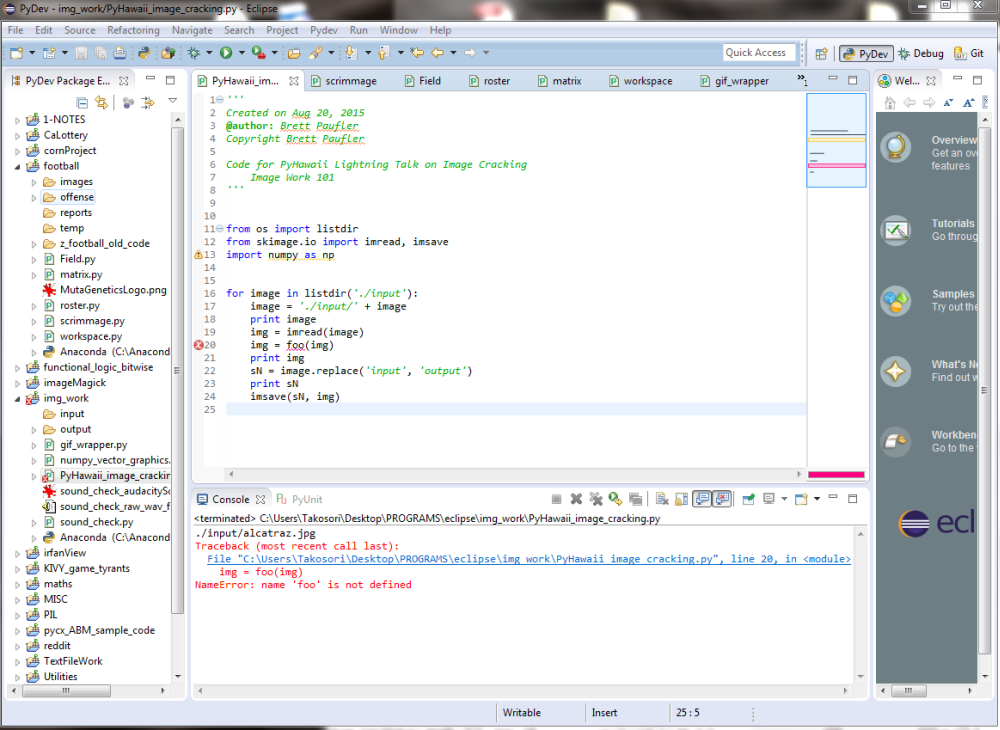The width and height of the screenshot is (1000, 730).
Task: Toggle Scroll Lock in Console toolbar
Action: click(681, 499)
